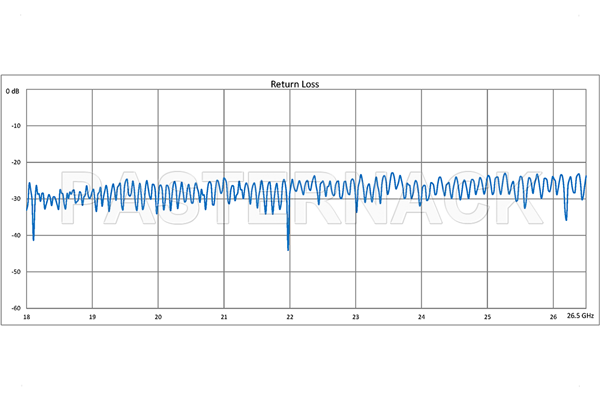Click the -60 y-axis label
The width and height of the screenshot is (600, 400).
click(15, 308)
